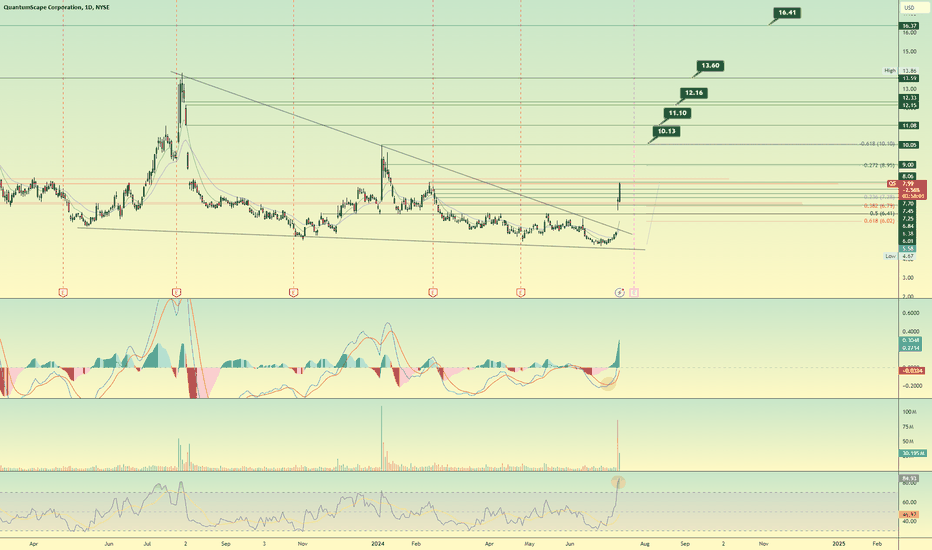Click the Aug label on time axis

coord(645,543)
